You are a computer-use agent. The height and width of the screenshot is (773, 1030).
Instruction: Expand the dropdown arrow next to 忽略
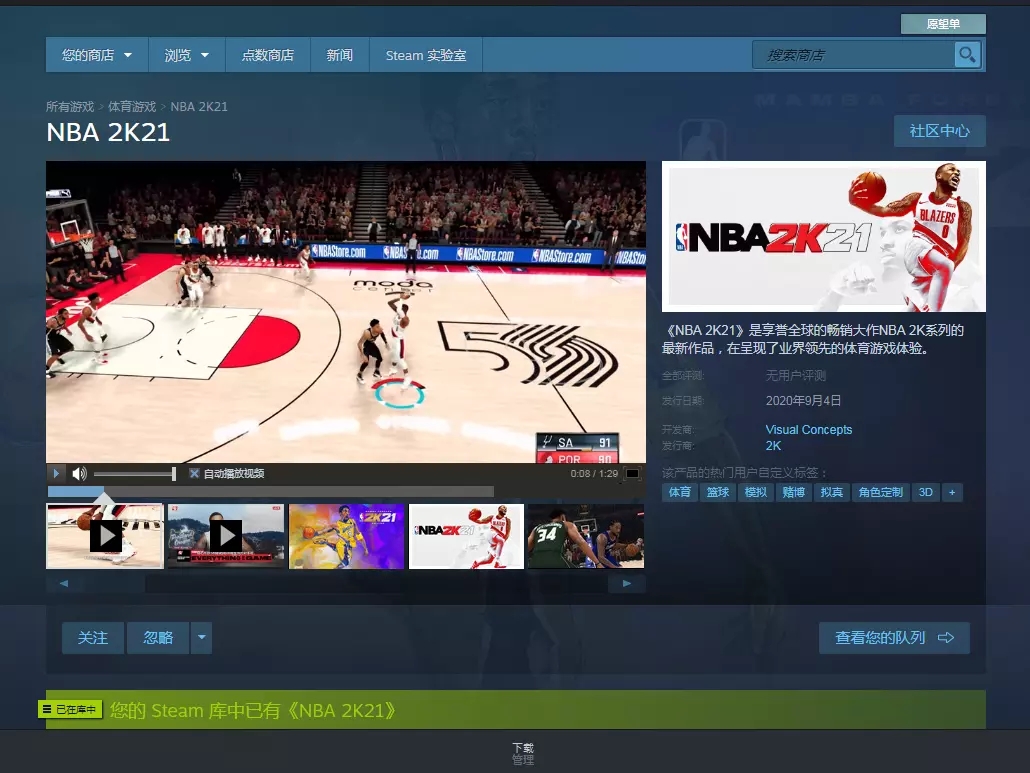click(x=201, y=637)
